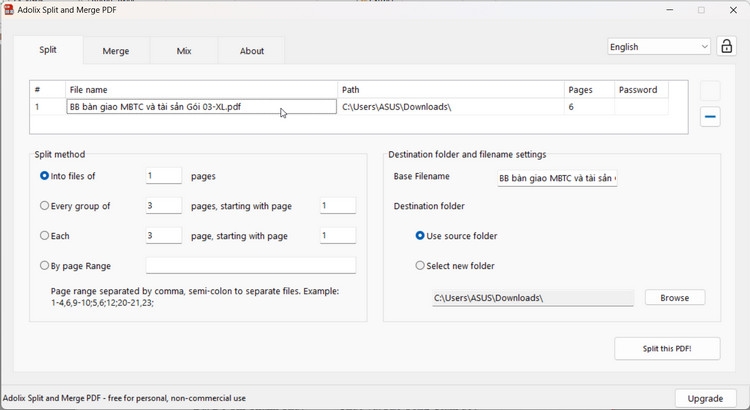The width and height of the screenshot is (750, 410).
Task: Click the empty Password cell of row 1
Action: (641, 107)
